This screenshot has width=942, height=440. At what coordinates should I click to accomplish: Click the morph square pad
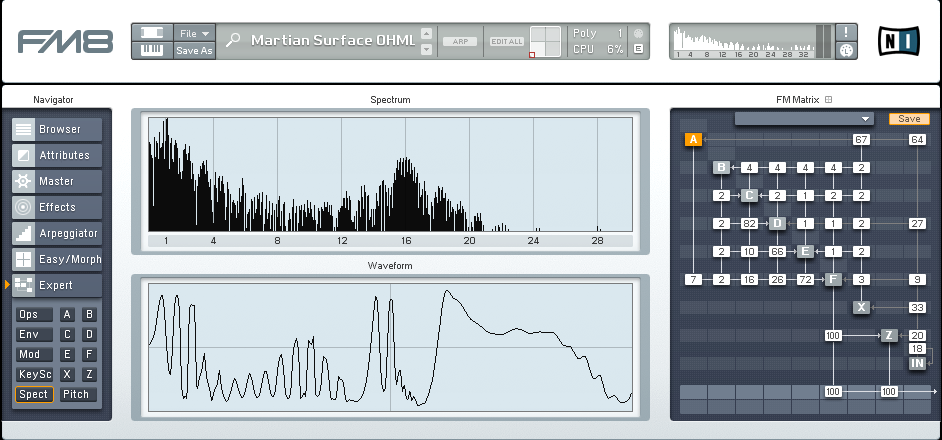(545, 41)
